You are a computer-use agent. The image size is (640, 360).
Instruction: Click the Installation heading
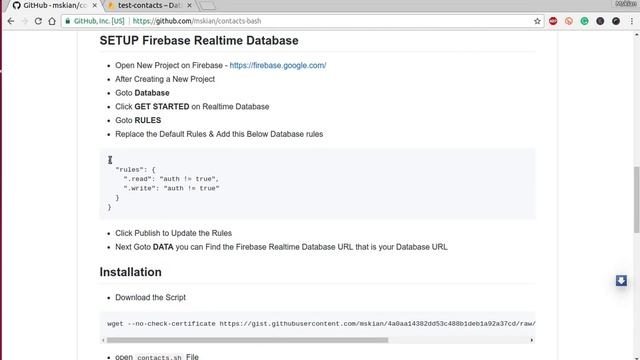click(131, 272)
